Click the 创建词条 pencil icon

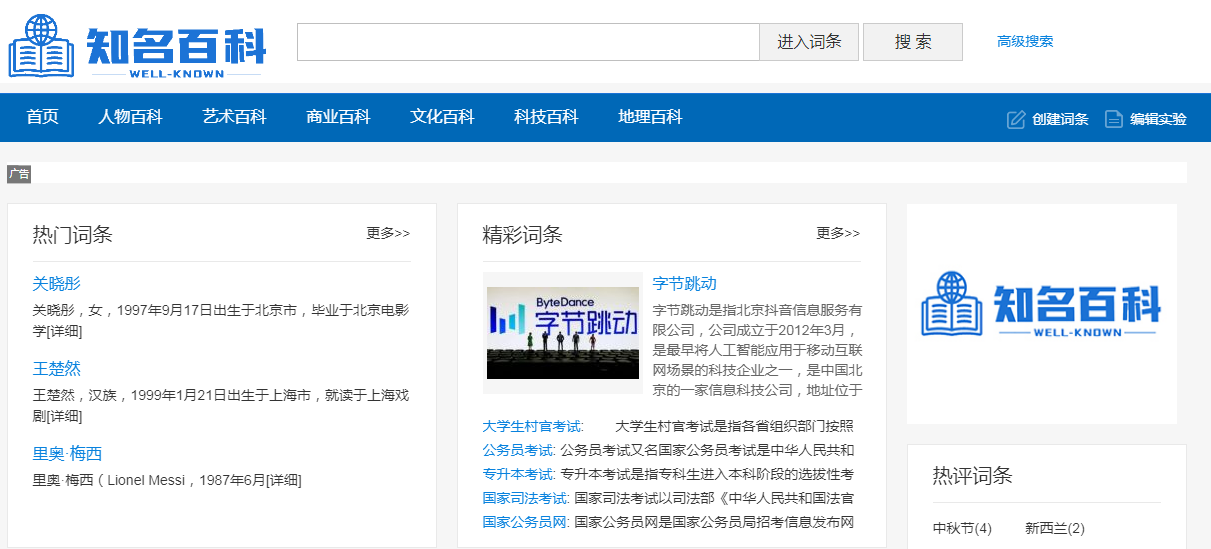1016,119
